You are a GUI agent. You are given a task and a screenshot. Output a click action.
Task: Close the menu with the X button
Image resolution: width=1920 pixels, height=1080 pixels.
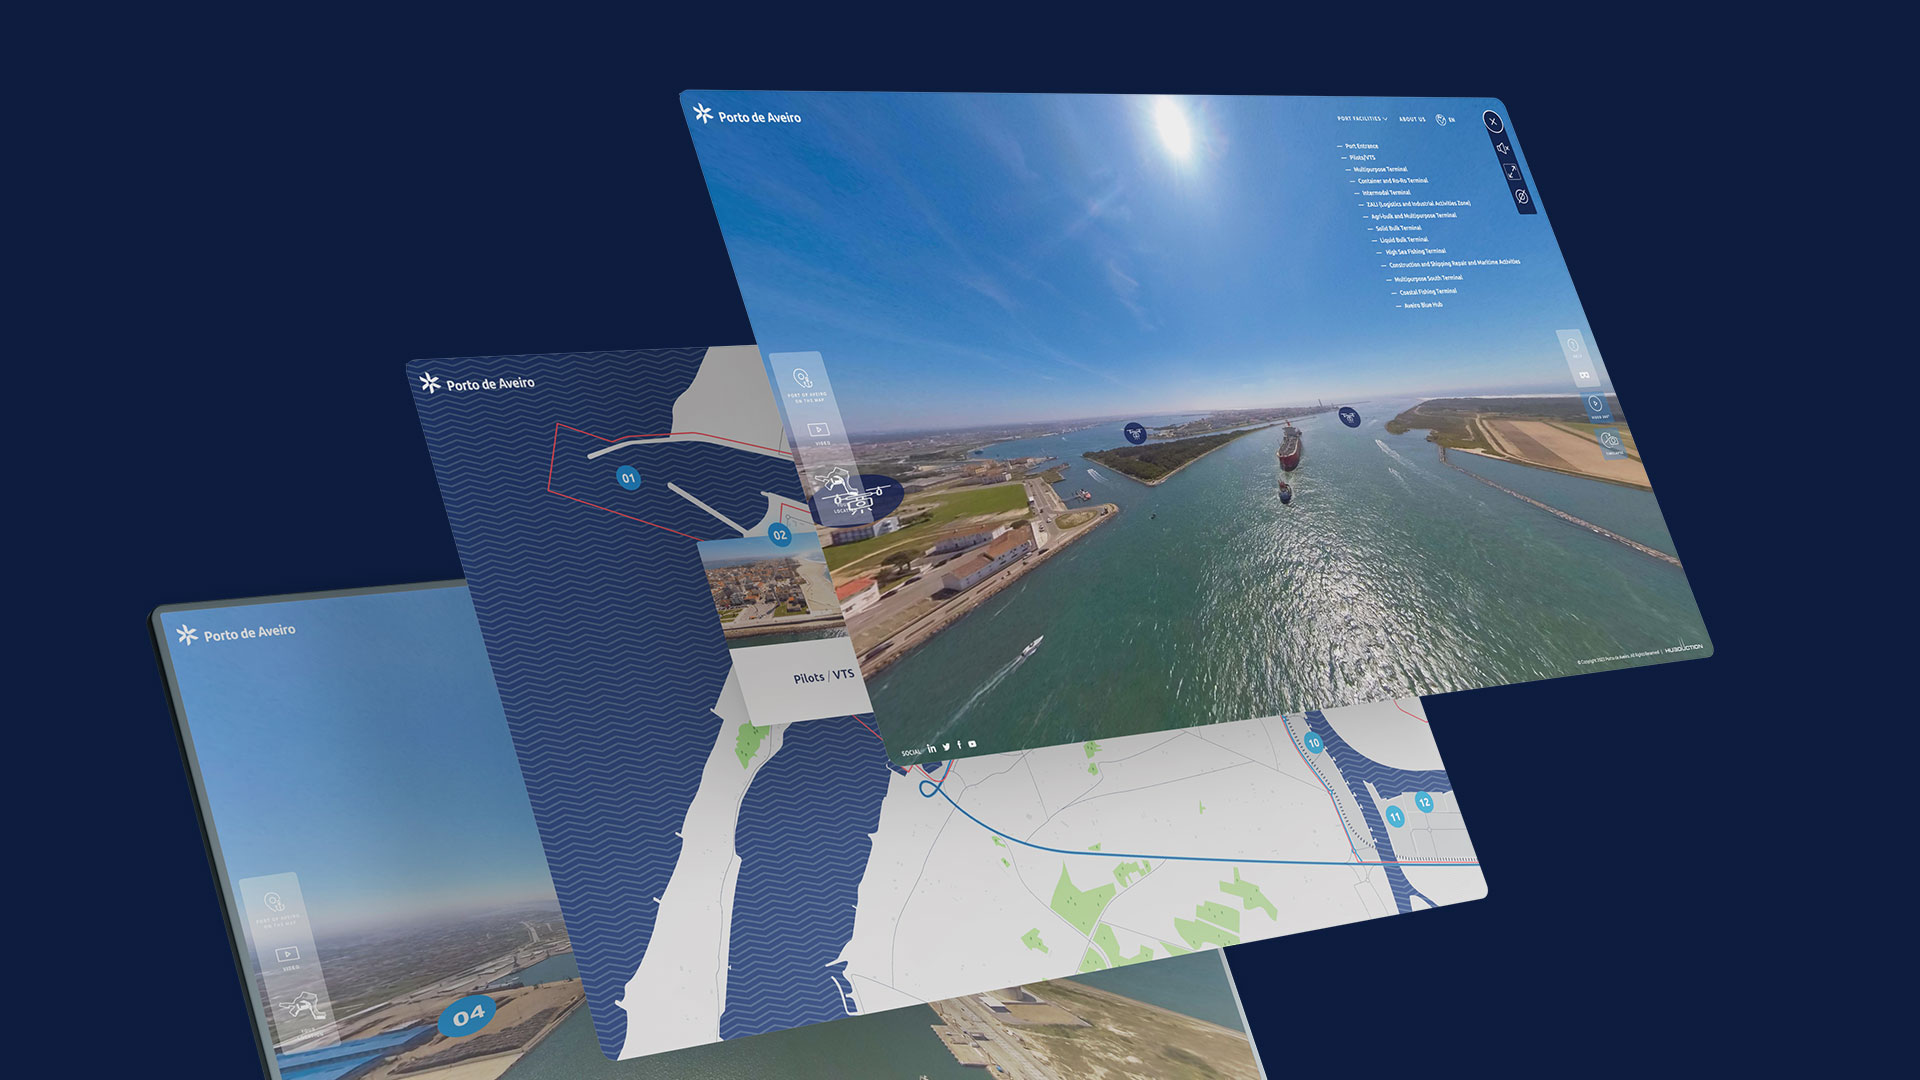click(1492, 122)
